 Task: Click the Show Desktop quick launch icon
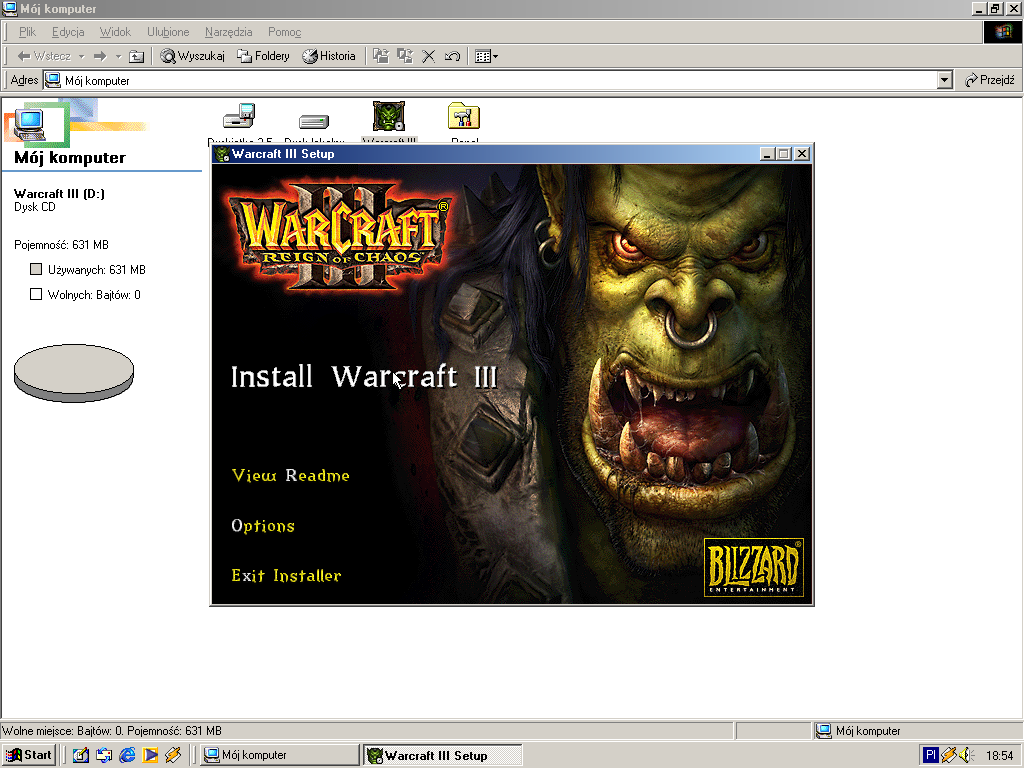[x=80, y=756]
